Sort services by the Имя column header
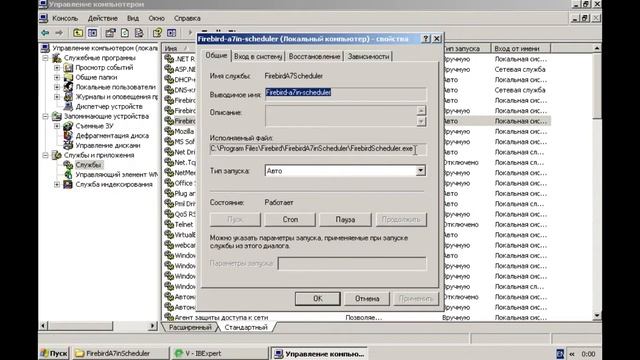 pyautogui.click(x=179, y=49)
